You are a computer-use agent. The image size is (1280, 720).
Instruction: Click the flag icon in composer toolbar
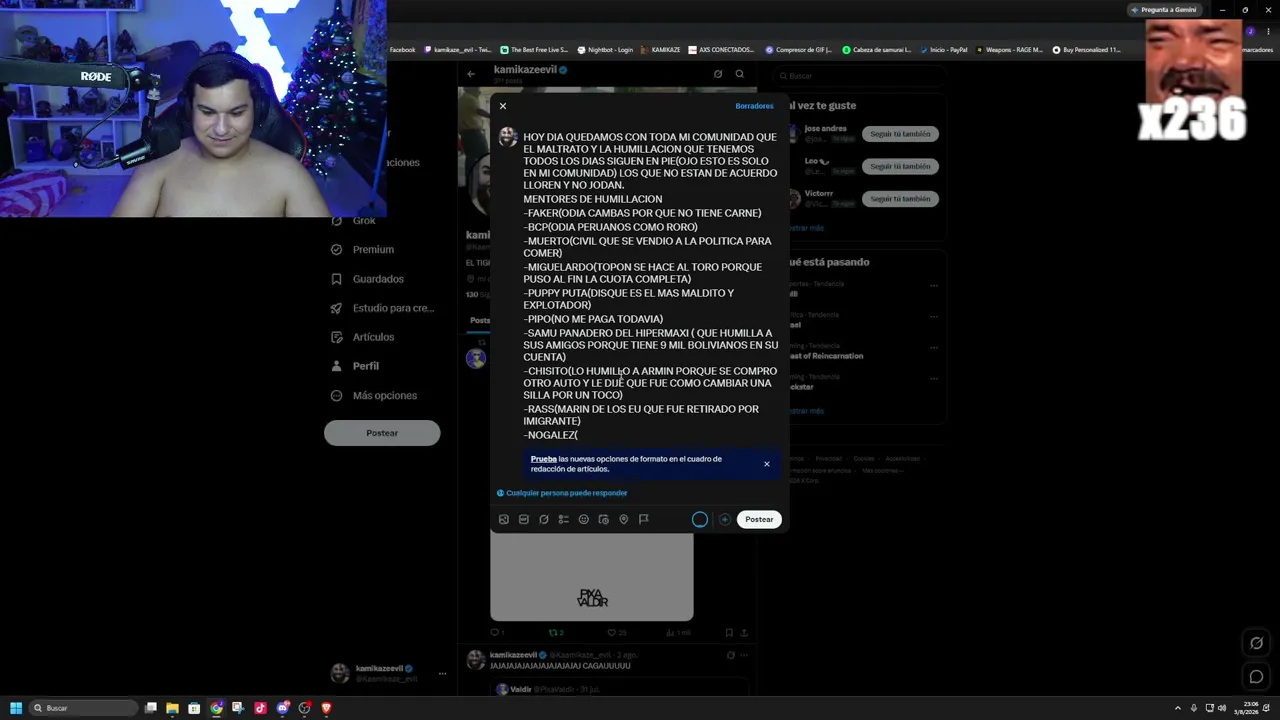pyautogui.click(x=644, y=519)
